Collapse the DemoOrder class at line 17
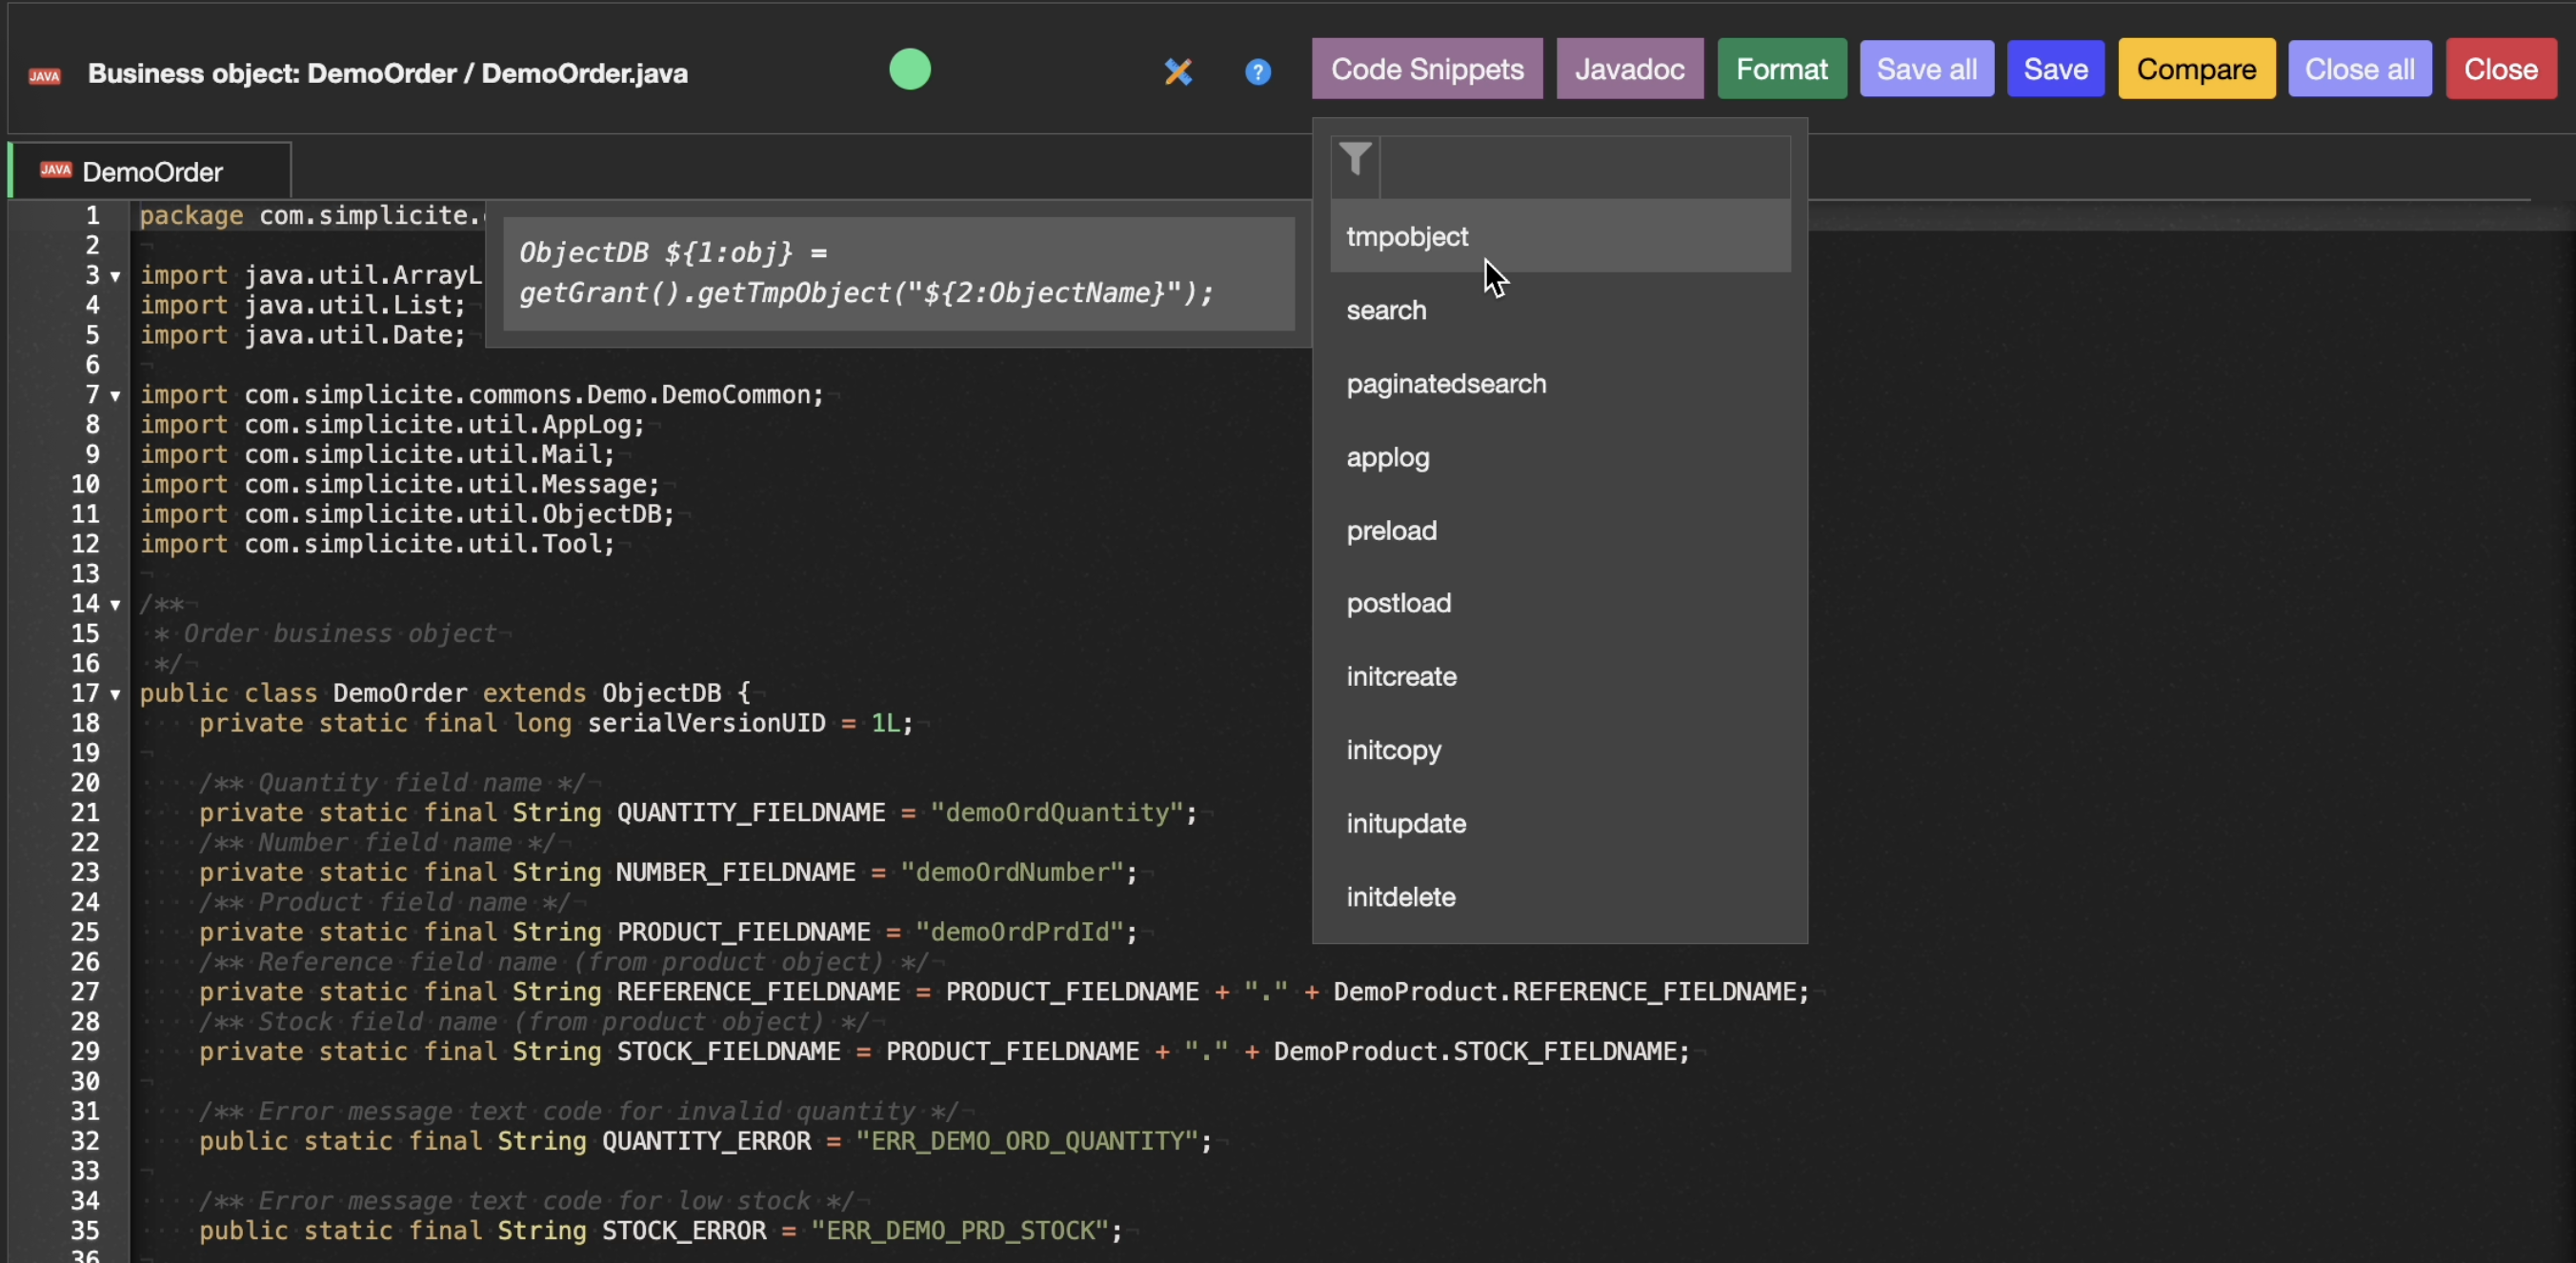 point(116,695)
